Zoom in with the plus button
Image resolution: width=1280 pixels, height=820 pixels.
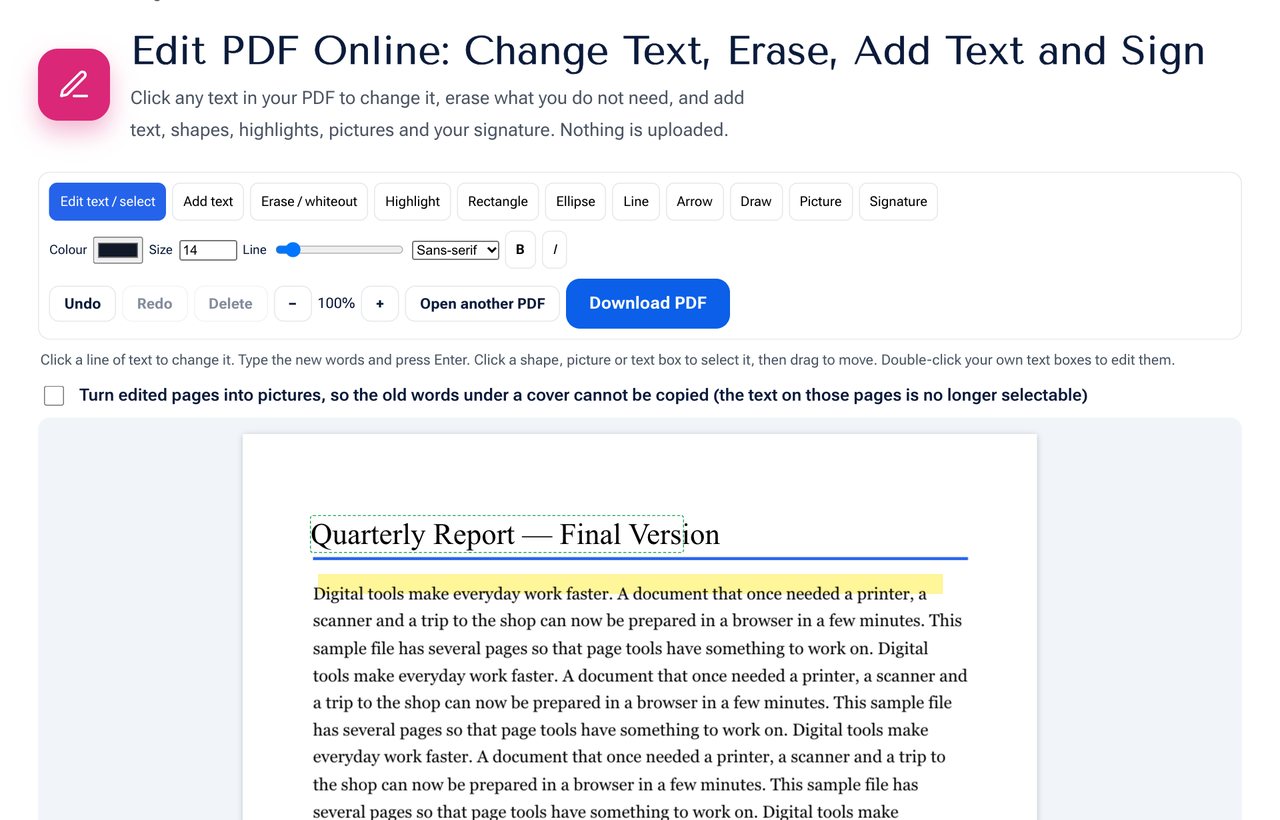pos(380,304)
